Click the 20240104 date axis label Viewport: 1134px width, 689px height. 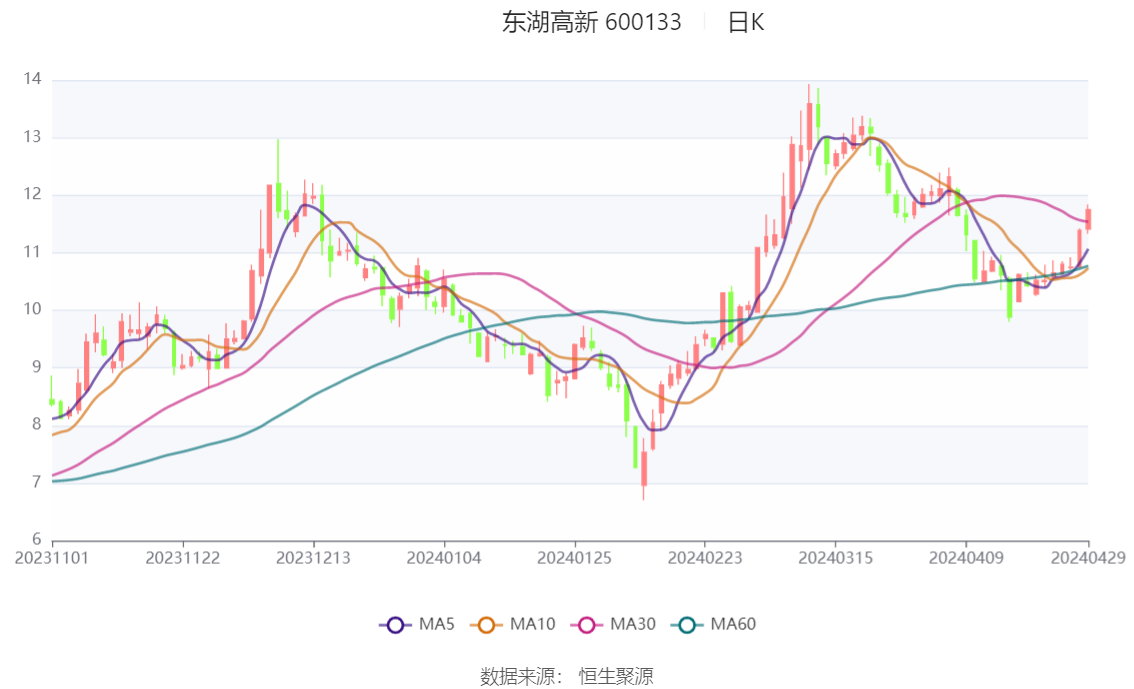443,557
